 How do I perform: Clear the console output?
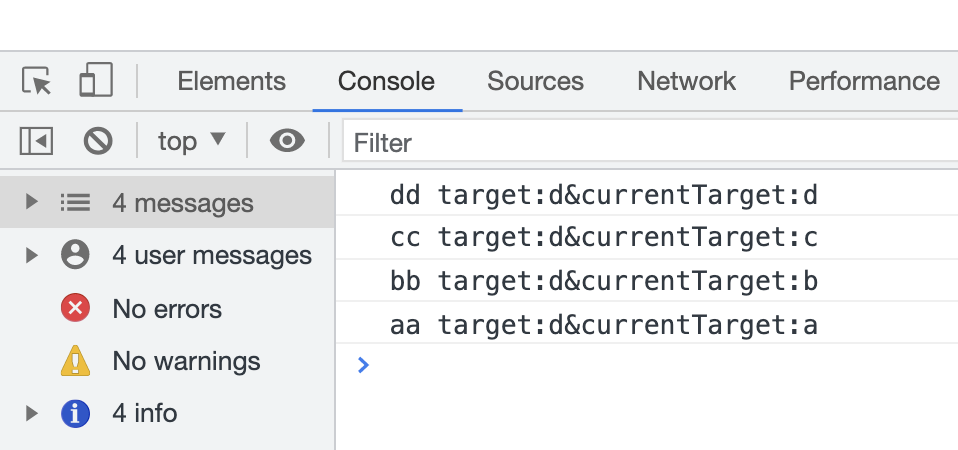click(97, 142)
